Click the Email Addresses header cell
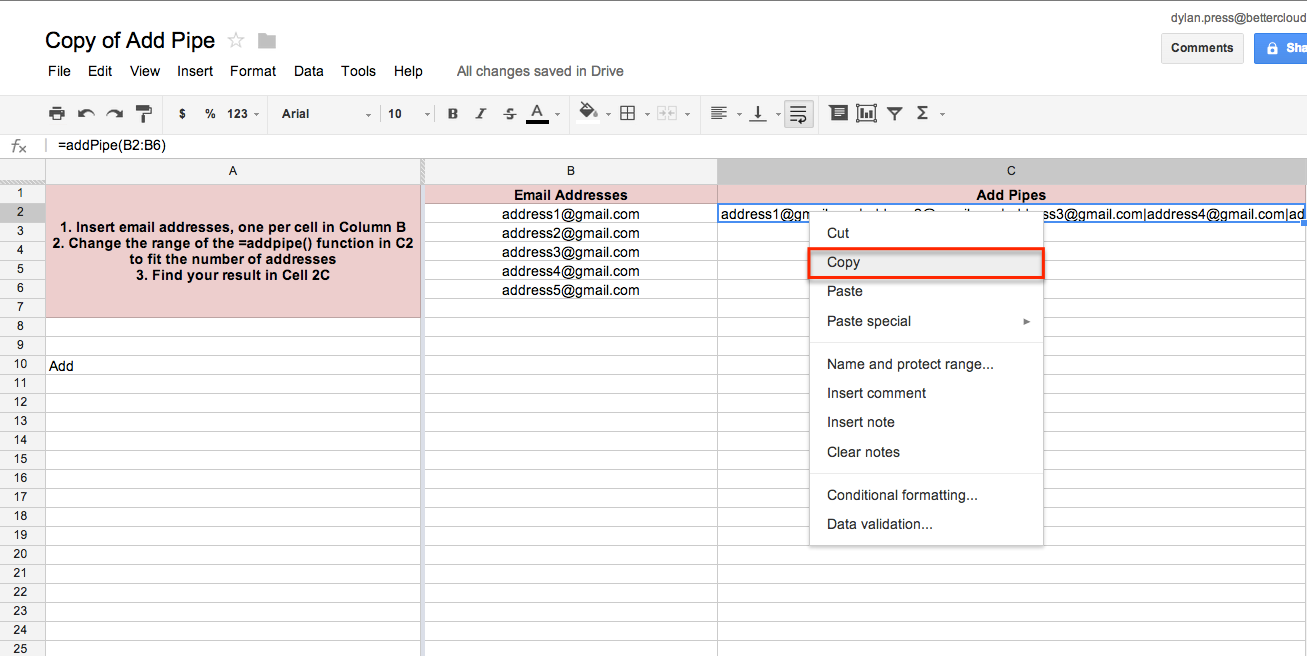1307x656 pixels. (571, 195)
